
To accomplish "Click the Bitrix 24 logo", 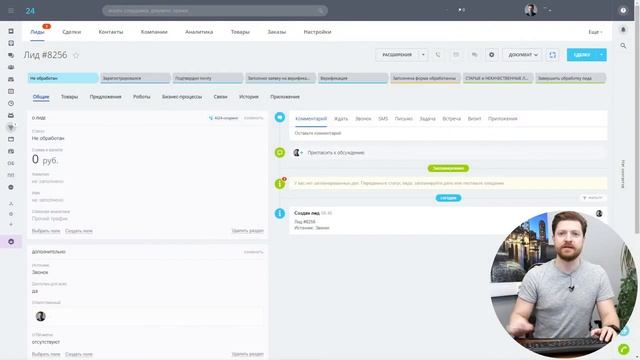I will (30, 11).
